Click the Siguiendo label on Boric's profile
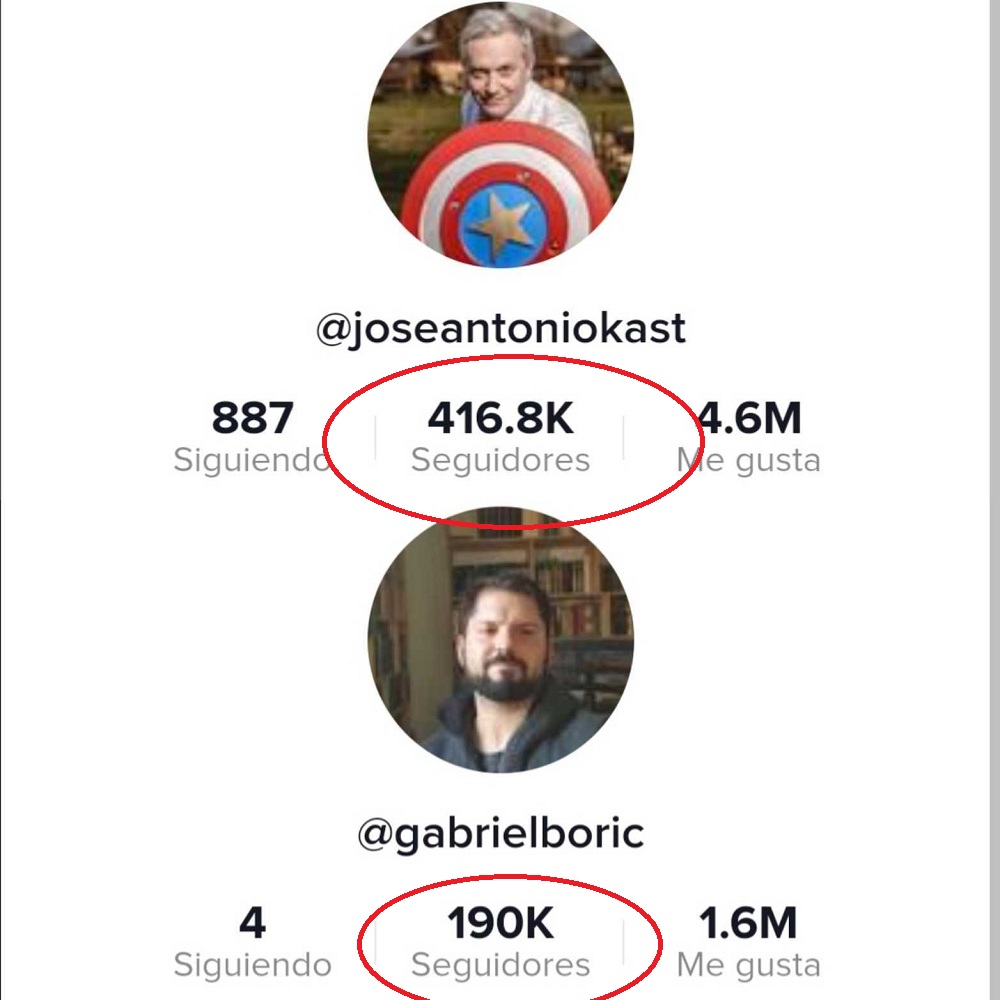This screenshot has width=1000, height=1000. click(x=251, y=965)
